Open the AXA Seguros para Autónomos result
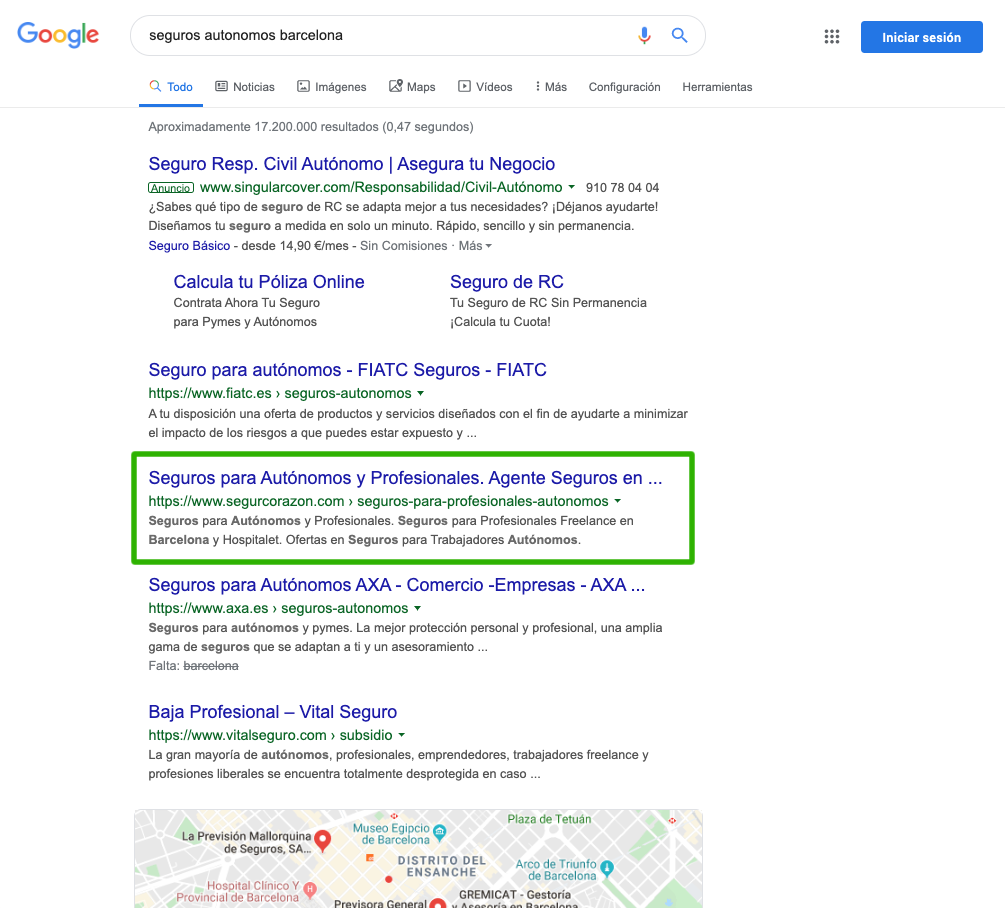The width and height of the screenshot is (1005, 908). coord(397,585)
